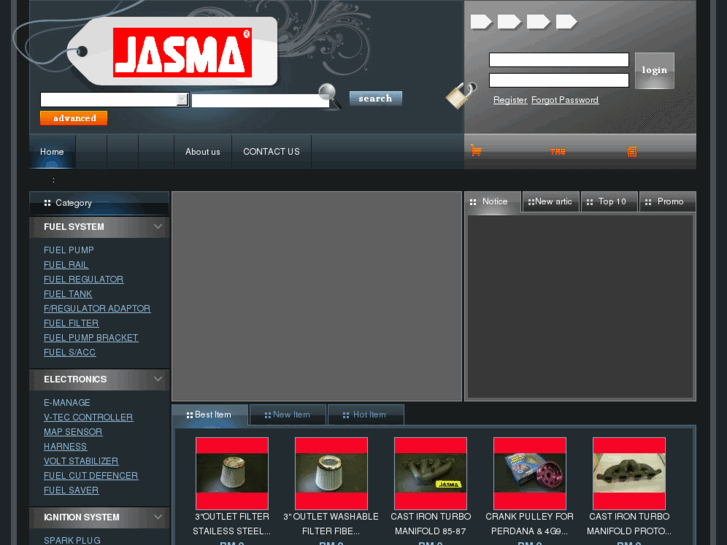Click the orange TAG icon

click(x=557, y=152)
